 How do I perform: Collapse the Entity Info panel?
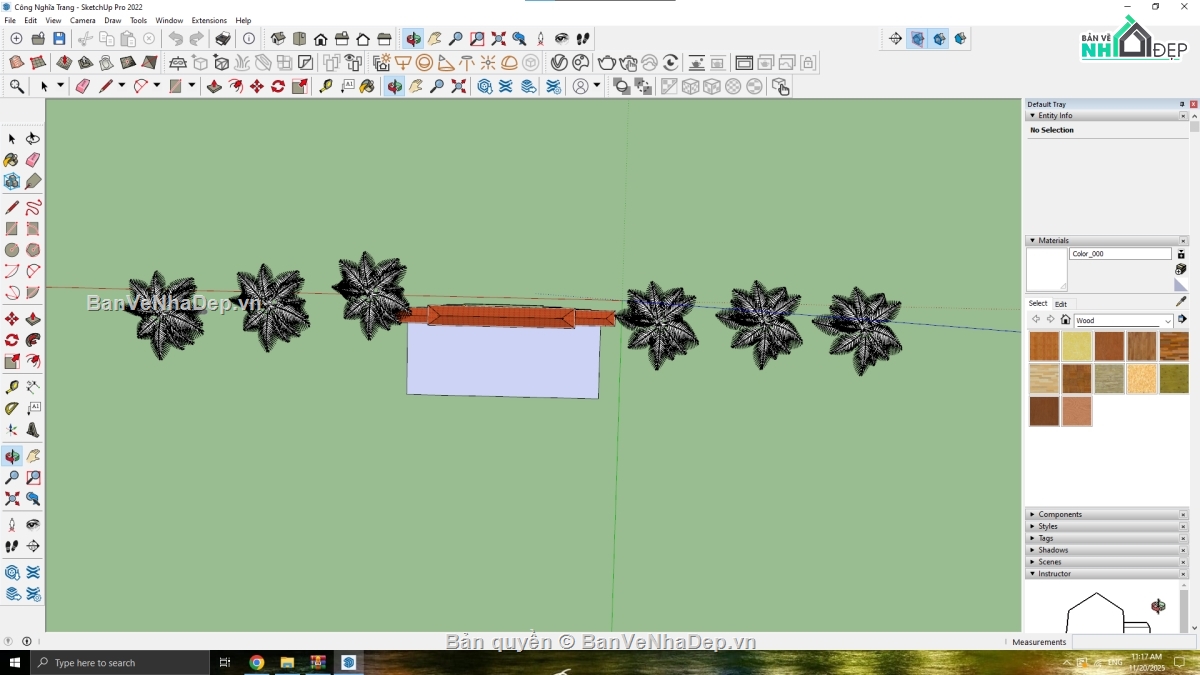1032,116
